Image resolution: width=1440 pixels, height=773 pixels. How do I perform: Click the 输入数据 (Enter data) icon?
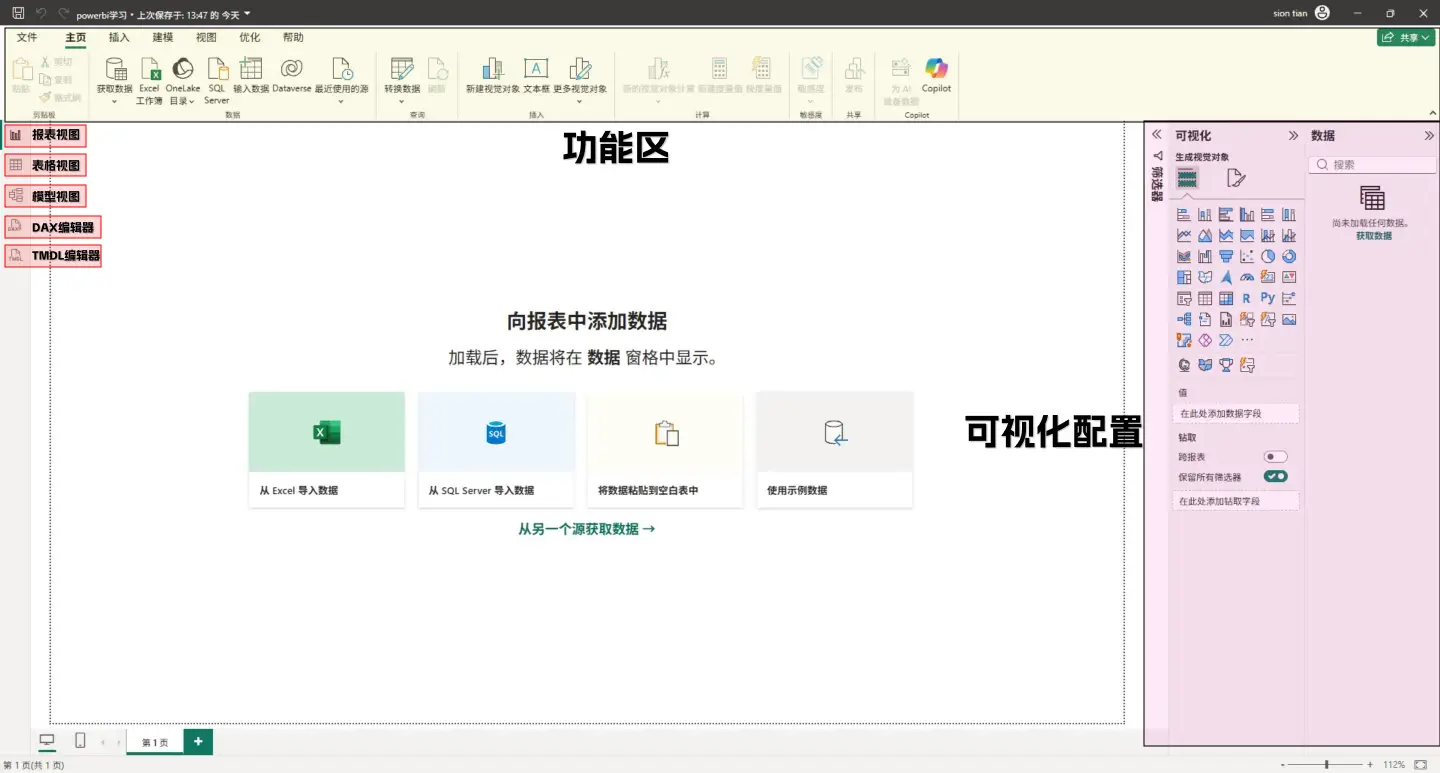[251, 69]
